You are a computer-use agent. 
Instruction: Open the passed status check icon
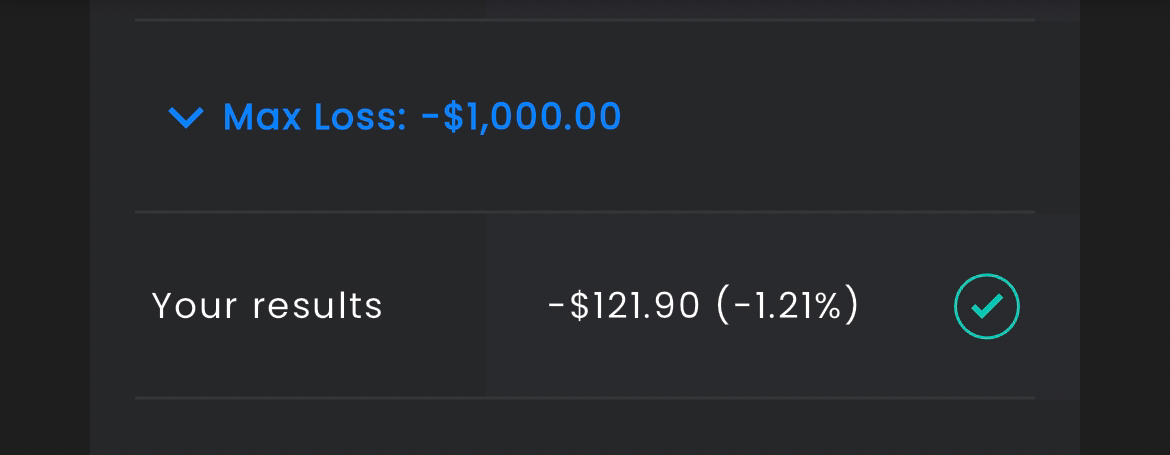coord(986,307)
